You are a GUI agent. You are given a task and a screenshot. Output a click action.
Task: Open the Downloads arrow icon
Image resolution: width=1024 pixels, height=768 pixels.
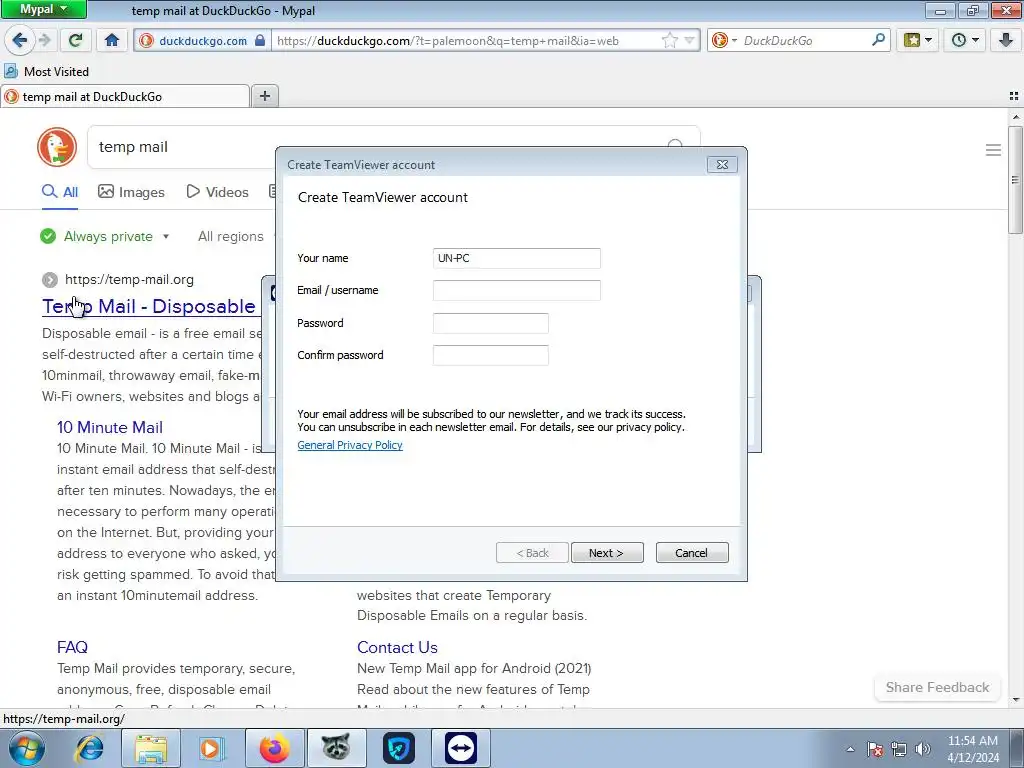1006,40
